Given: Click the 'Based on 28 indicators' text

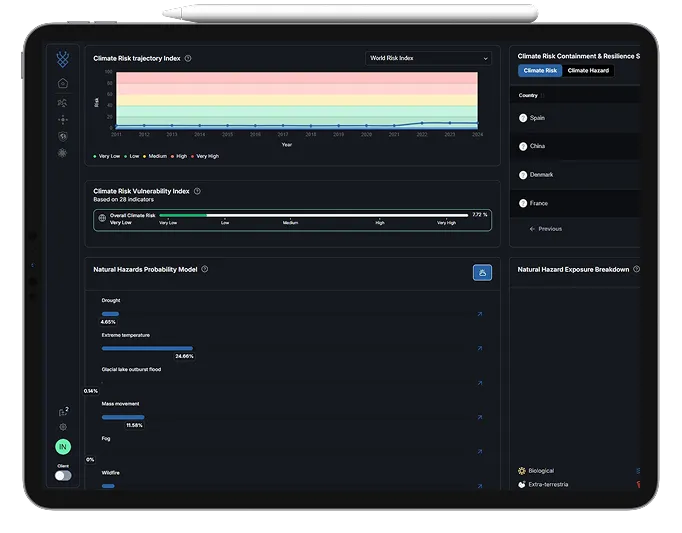Looking at the screenshot, I should click(x=124, y=200).
